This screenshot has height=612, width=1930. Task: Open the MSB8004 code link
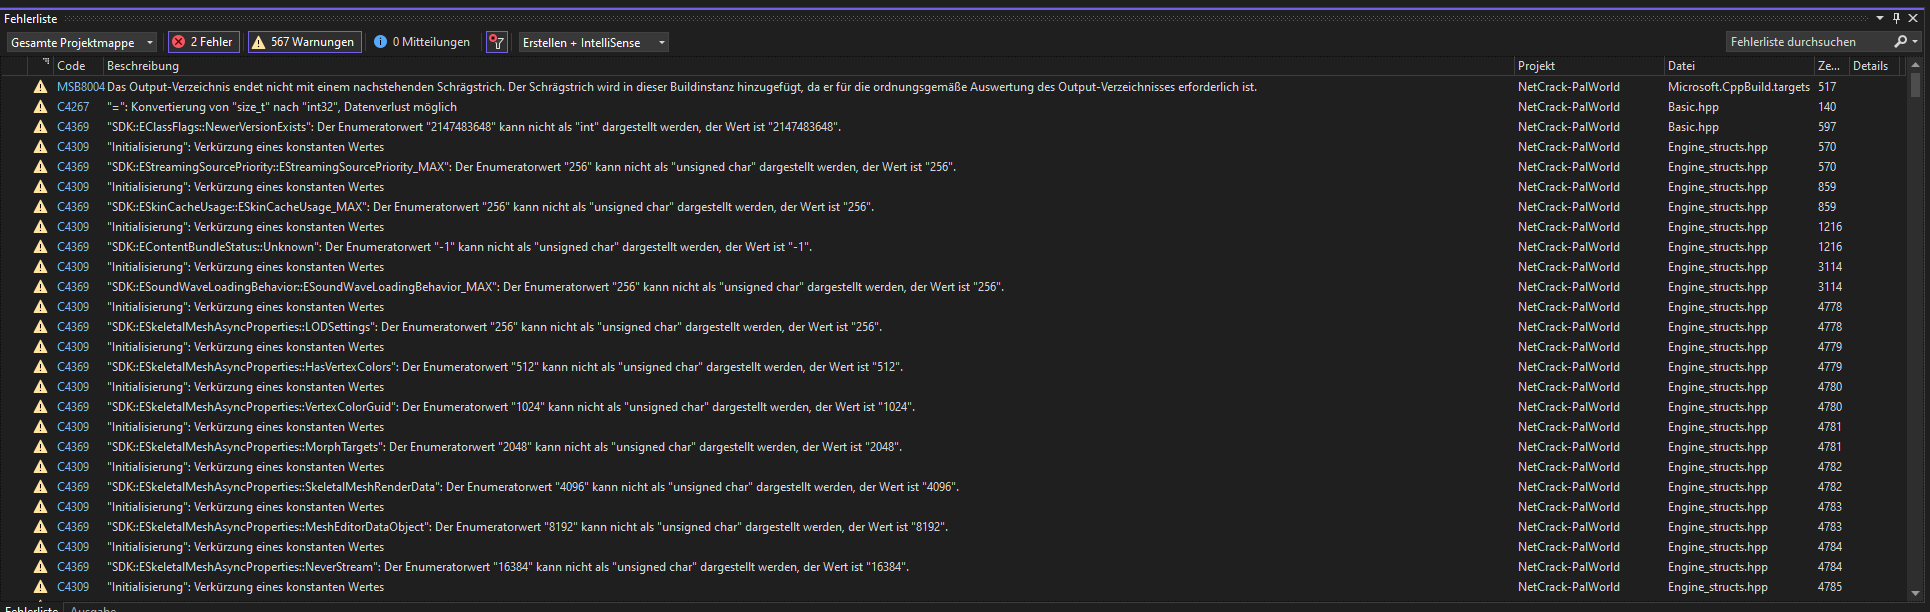(x=80, y=87)
